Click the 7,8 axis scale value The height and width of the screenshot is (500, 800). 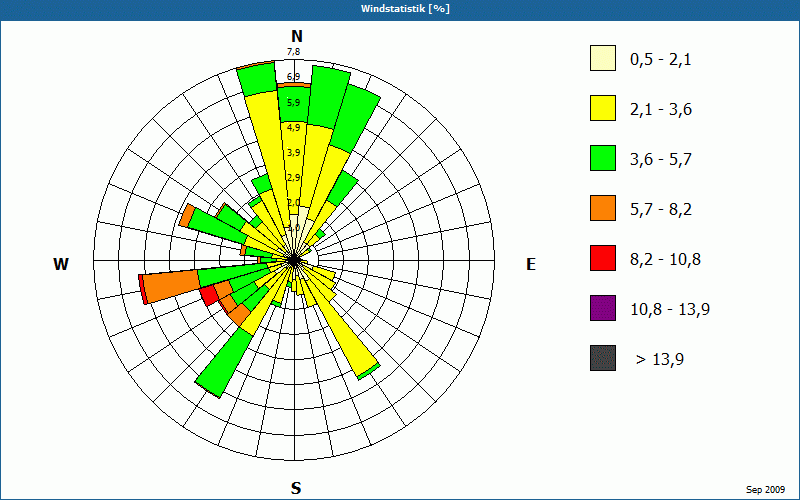pos(294,52)
